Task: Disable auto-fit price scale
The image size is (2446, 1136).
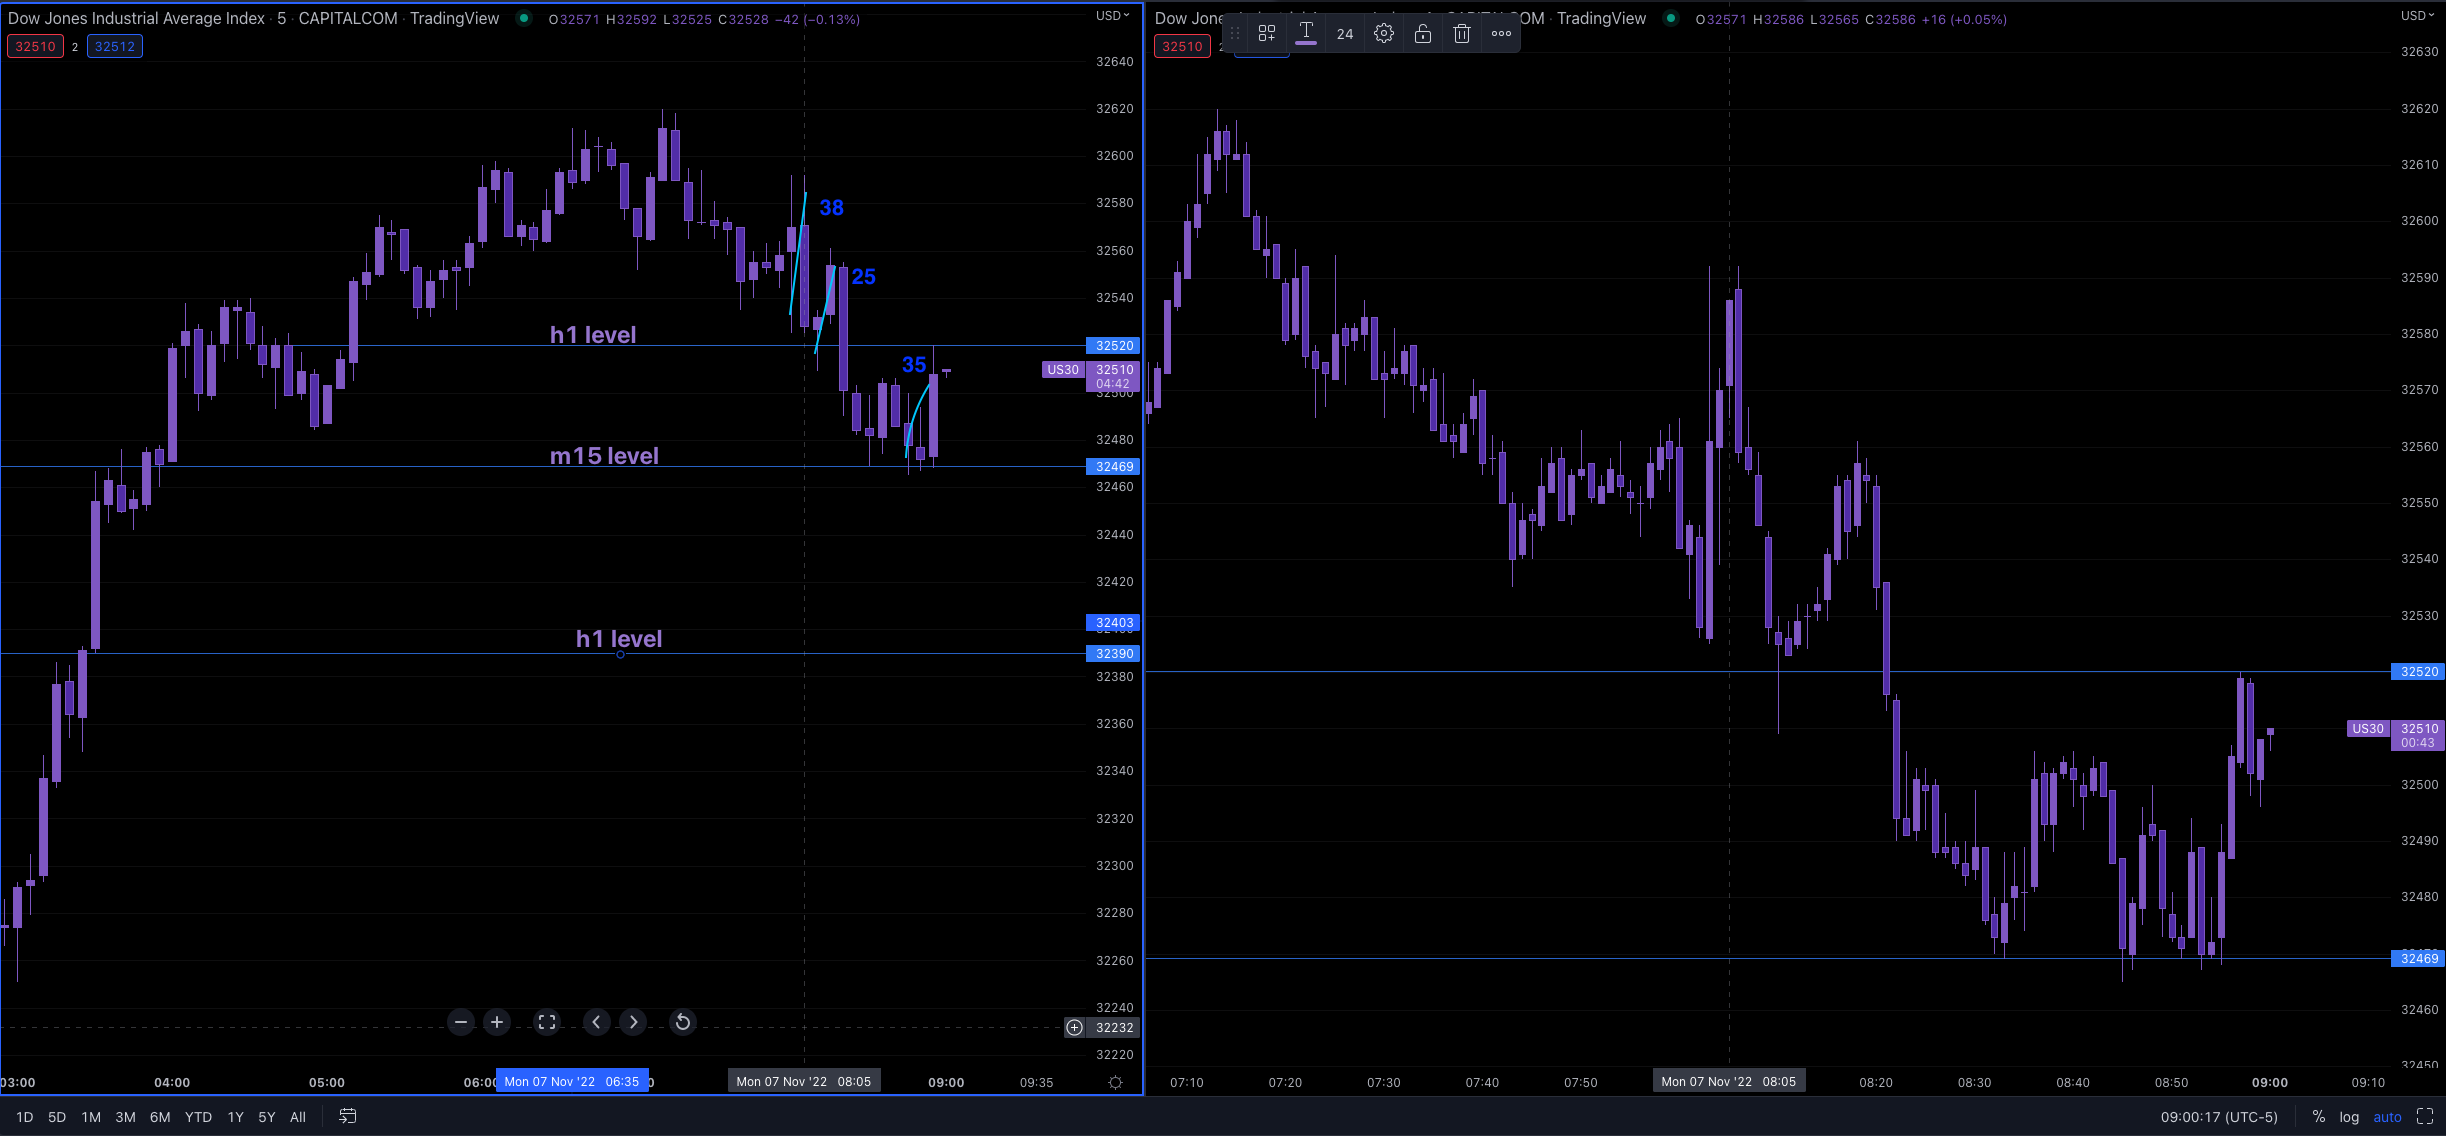Action: (2388, 1117)
